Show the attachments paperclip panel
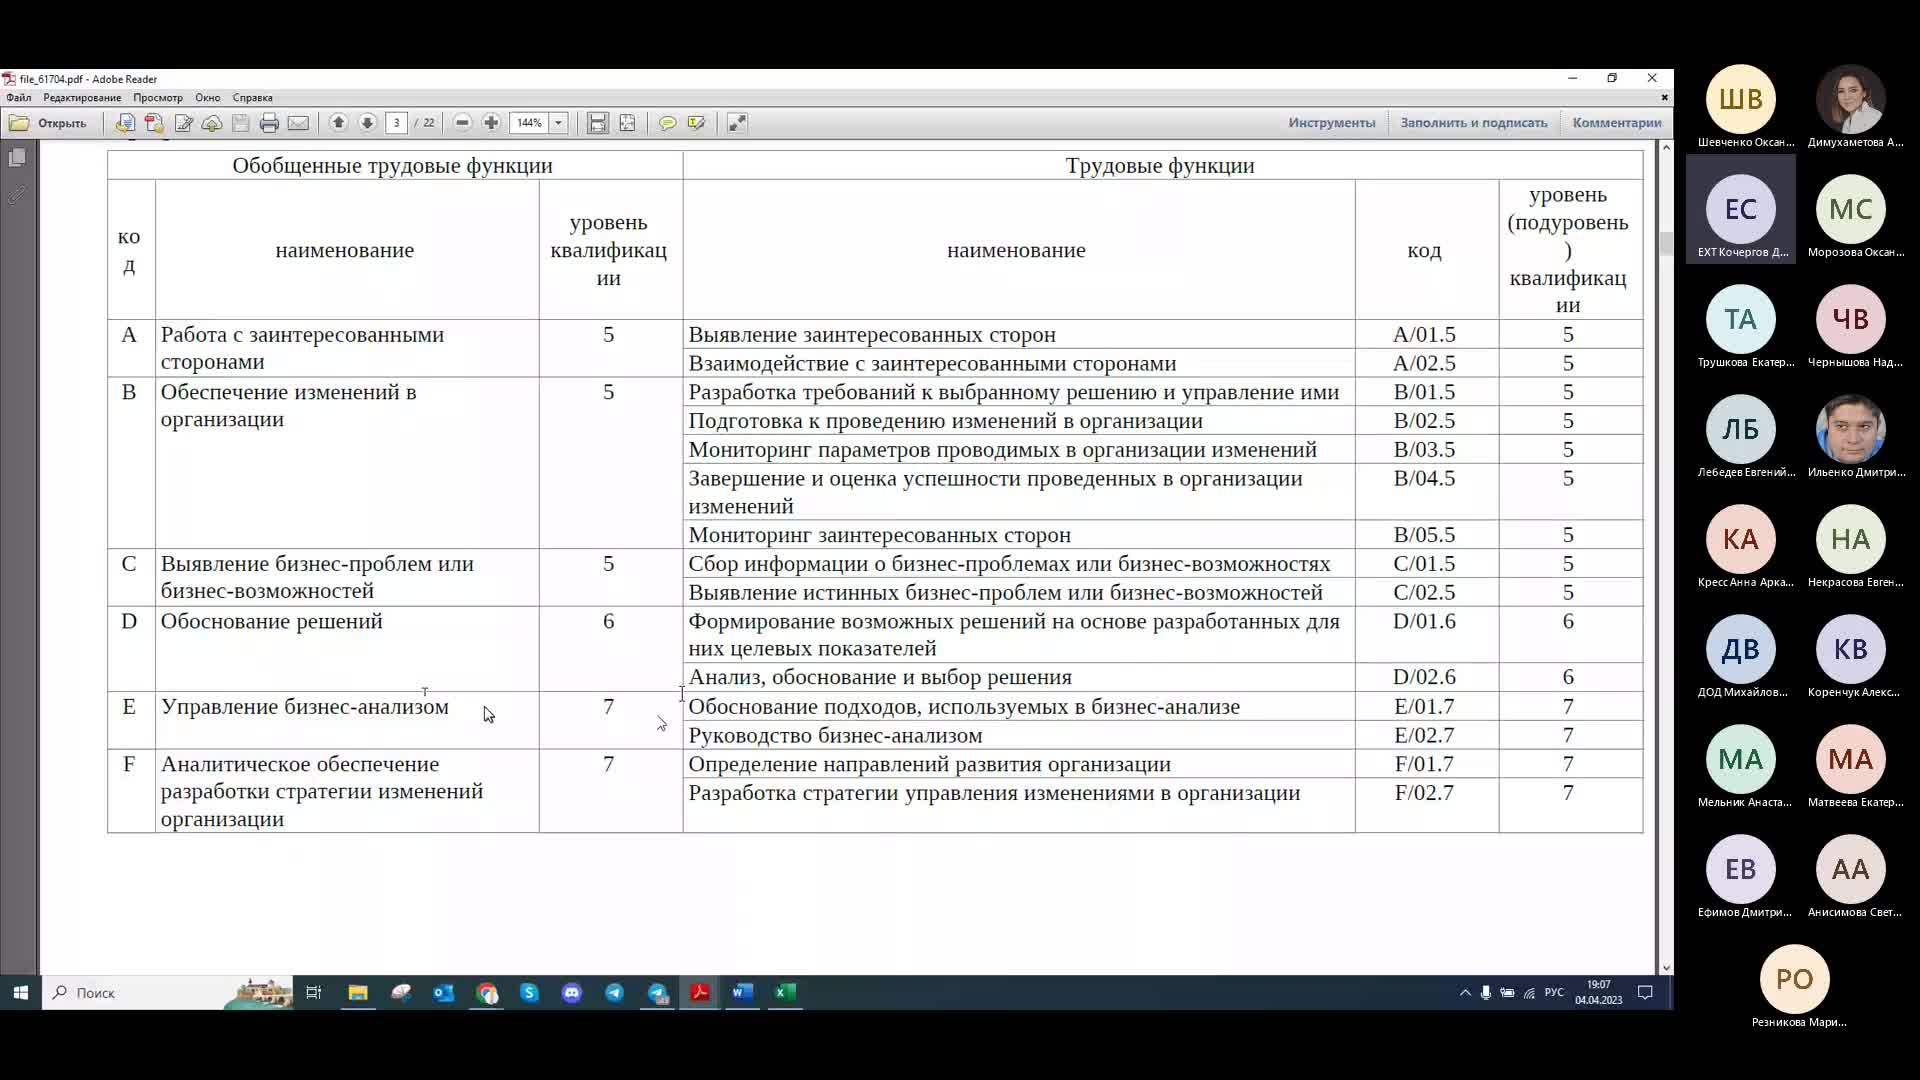 17,194
